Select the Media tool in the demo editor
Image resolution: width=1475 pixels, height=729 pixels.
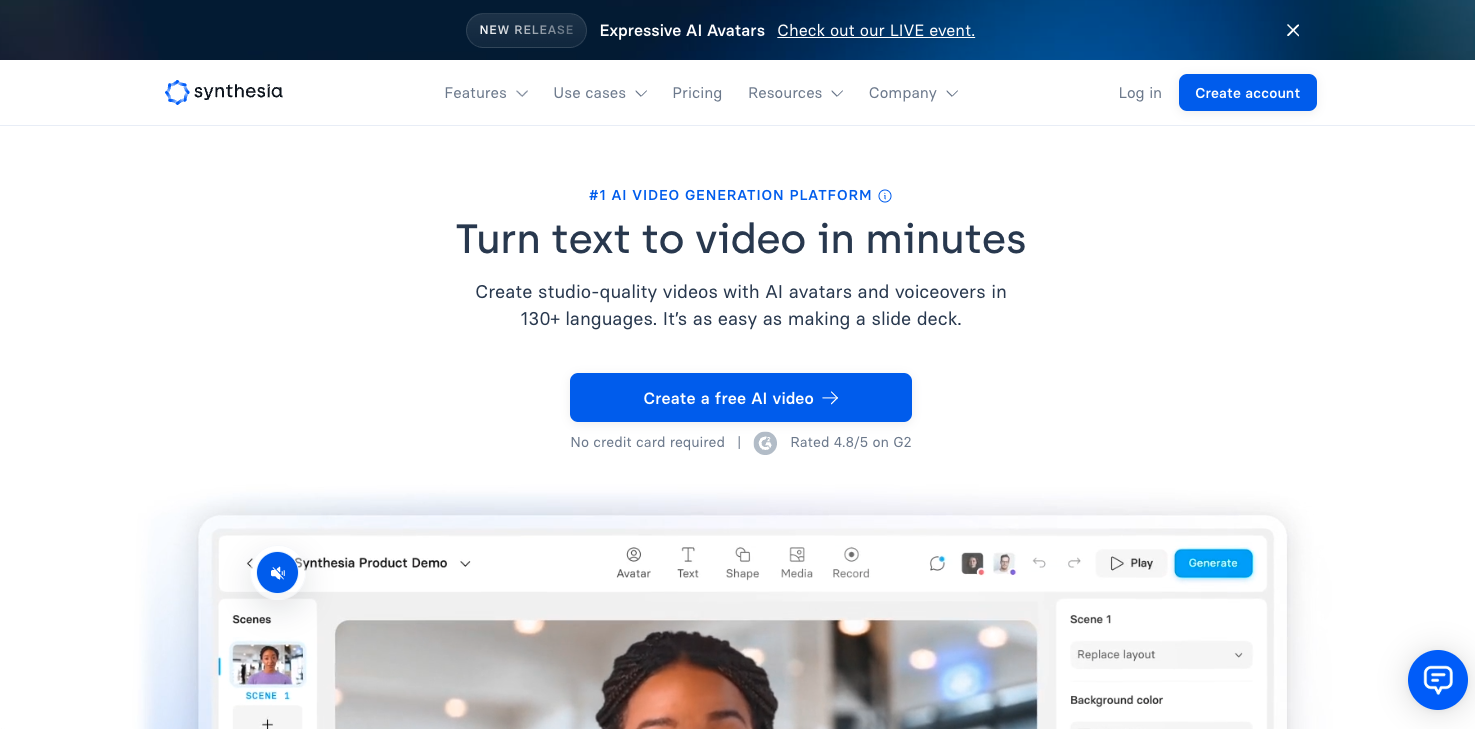click(x=797, y=563)
